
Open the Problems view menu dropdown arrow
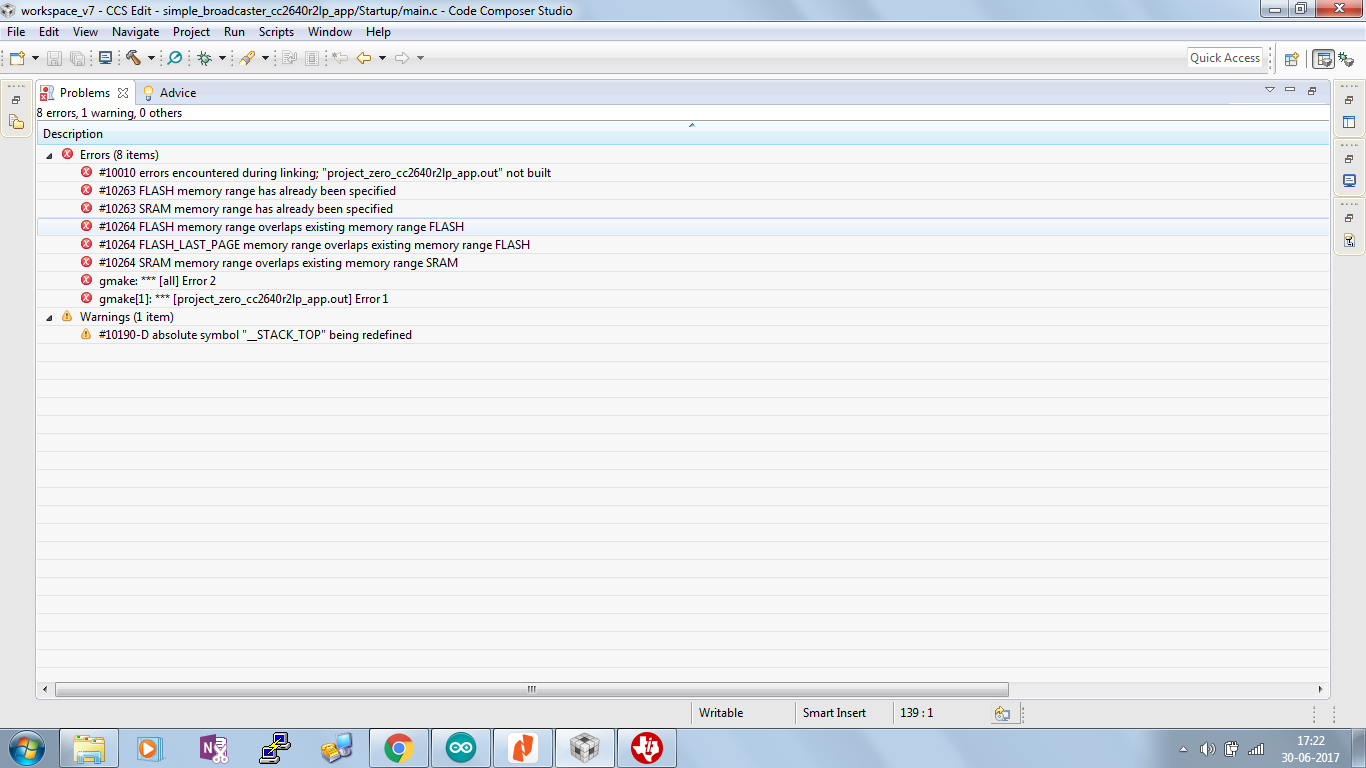[x=1270, y=90]
